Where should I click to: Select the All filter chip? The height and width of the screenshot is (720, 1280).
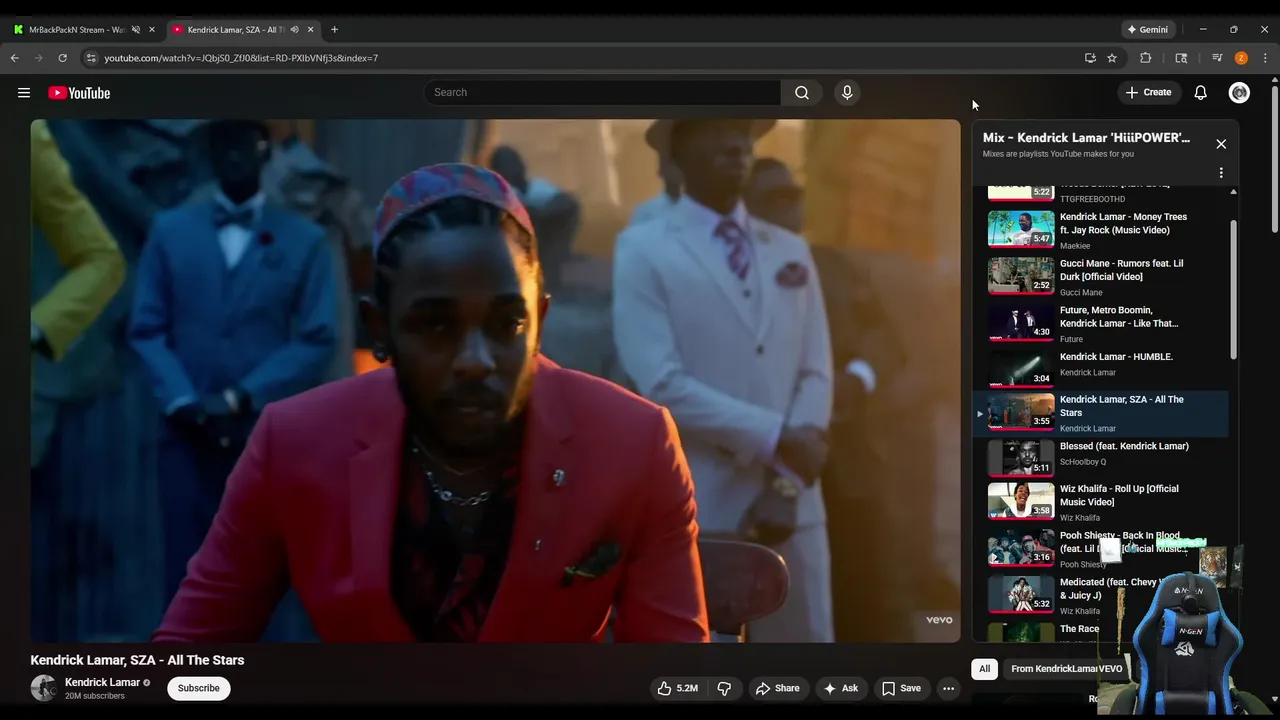click(984, 669)
